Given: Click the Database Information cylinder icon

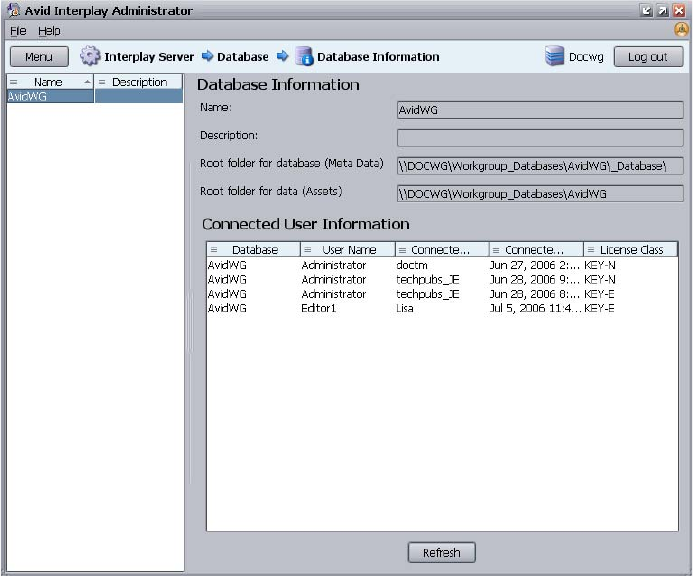Looking at the screenshot, I should coord(304,56).
